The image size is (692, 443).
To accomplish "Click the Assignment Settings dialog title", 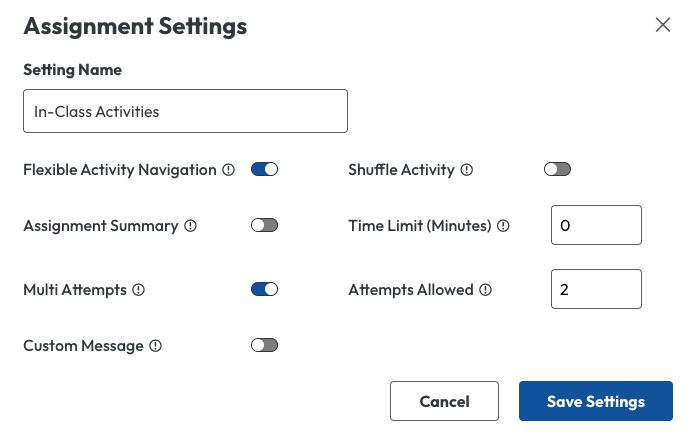I will (x=135, y=27).
